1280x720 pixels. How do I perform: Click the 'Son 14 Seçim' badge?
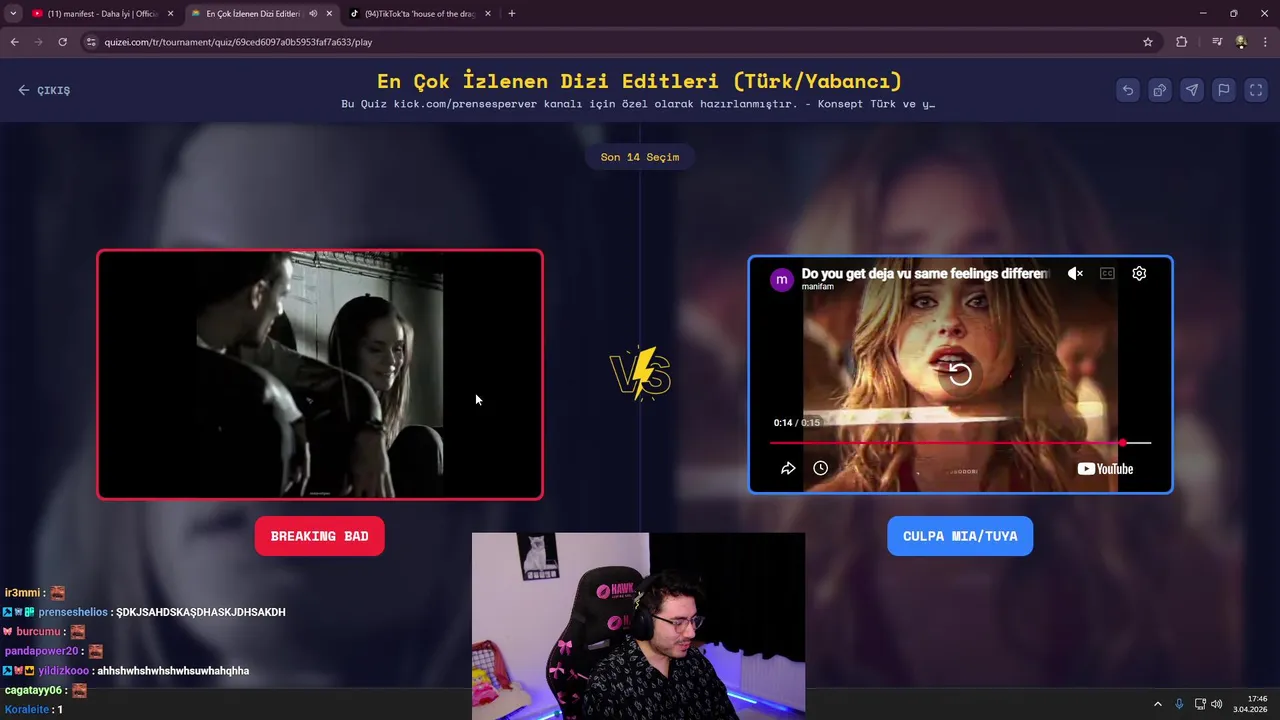click(640, 157)
